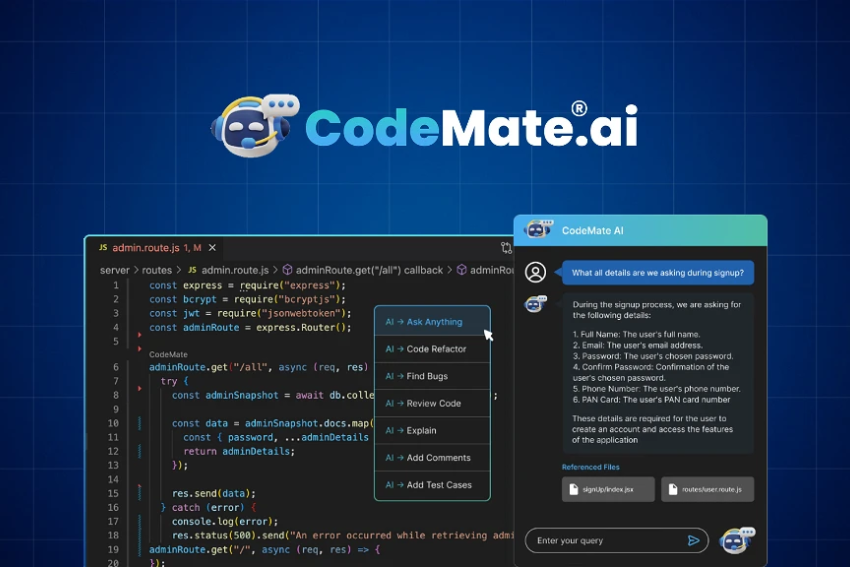Click the source control compare icon in editor toolbar
Viewport: 850px width, 567px height.
pyautogui.click(x=506, y=248)
